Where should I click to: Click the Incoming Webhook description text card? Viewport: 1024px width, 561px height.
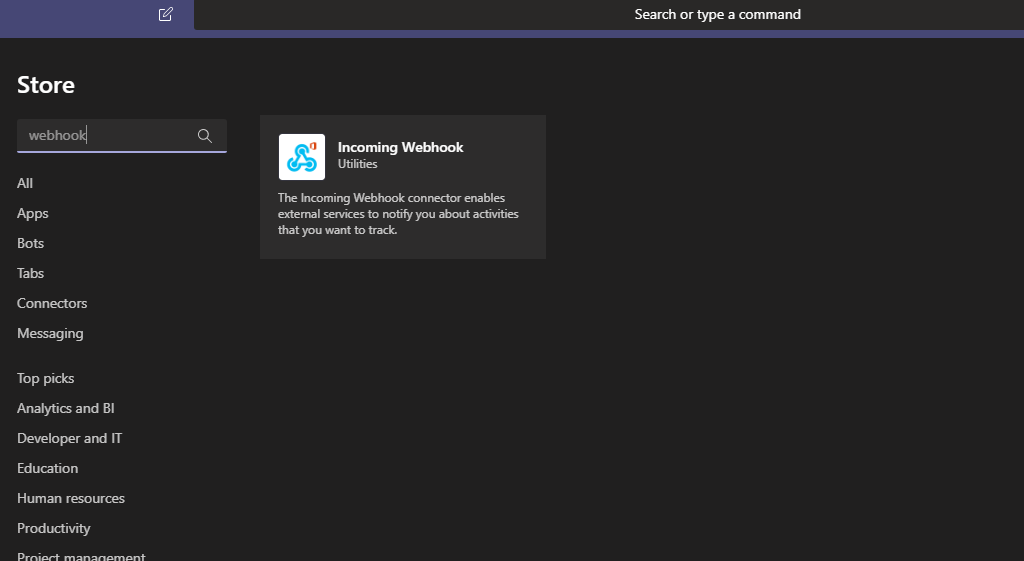(398, 214)
